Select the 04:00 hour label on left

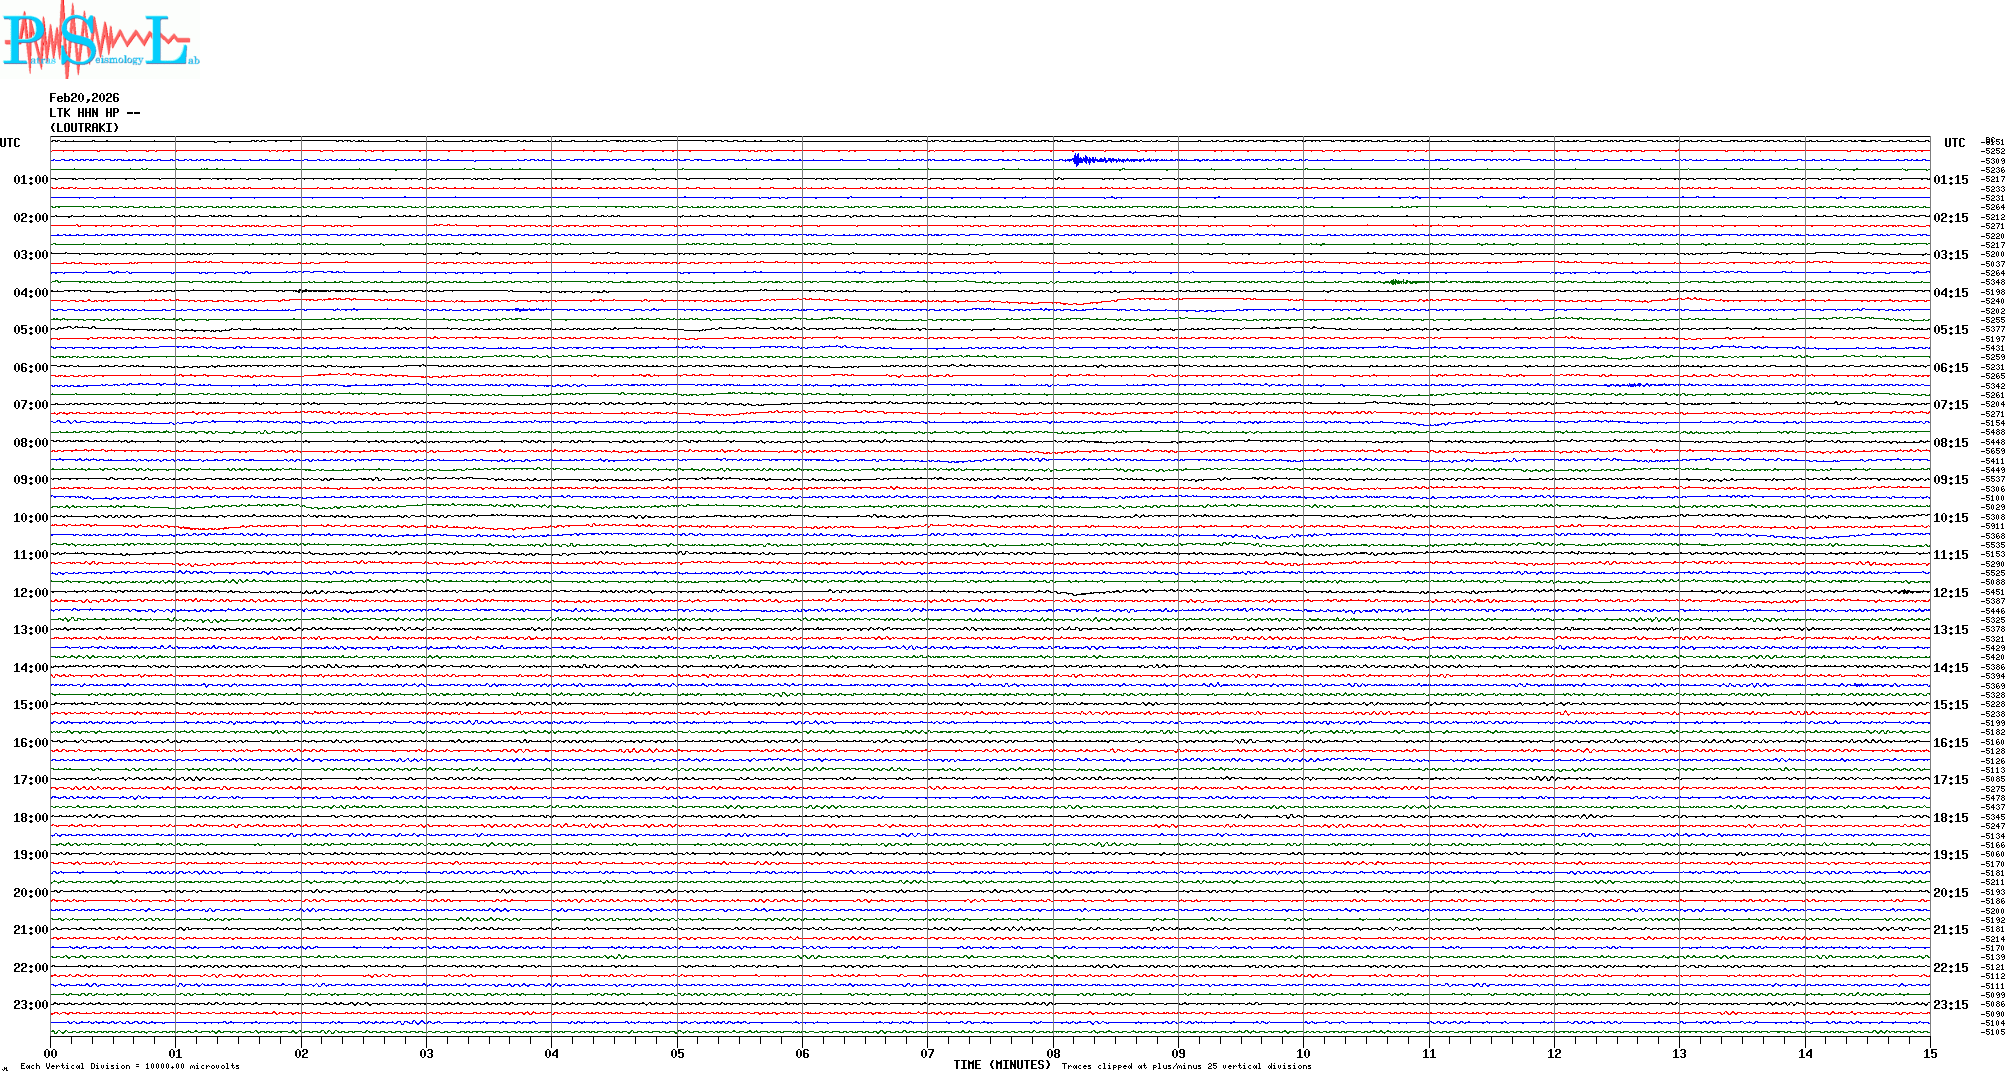30,293
